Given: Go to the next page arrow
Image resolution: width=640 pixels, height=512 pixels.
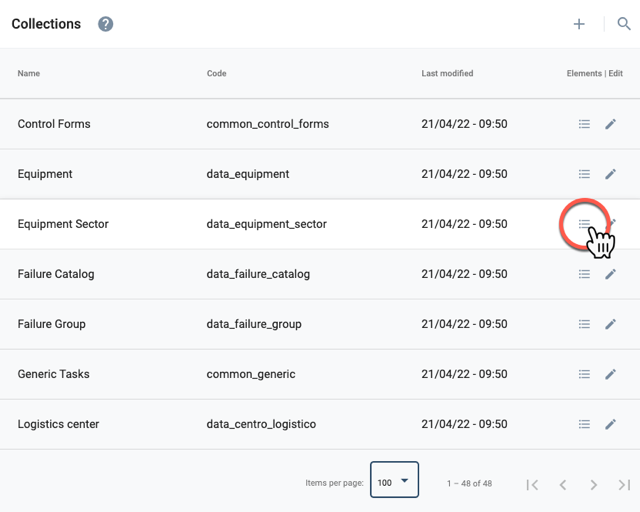Looking at the screenshot, I should pos(593,485).
